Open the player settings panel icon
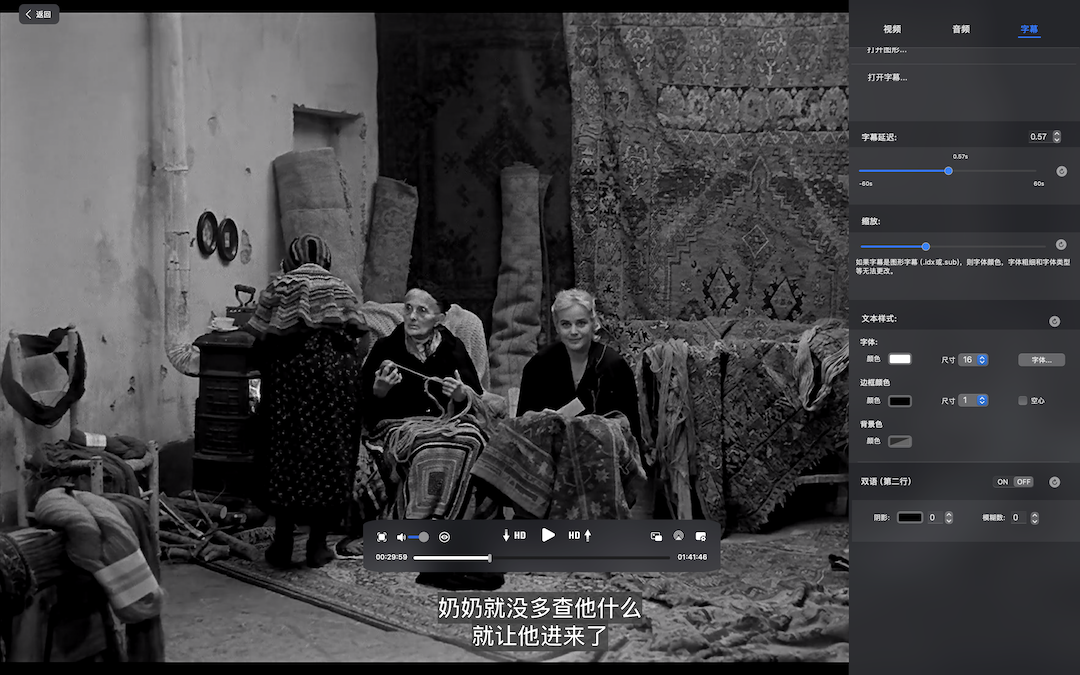The image size is (1080, 675). (700, 536)
